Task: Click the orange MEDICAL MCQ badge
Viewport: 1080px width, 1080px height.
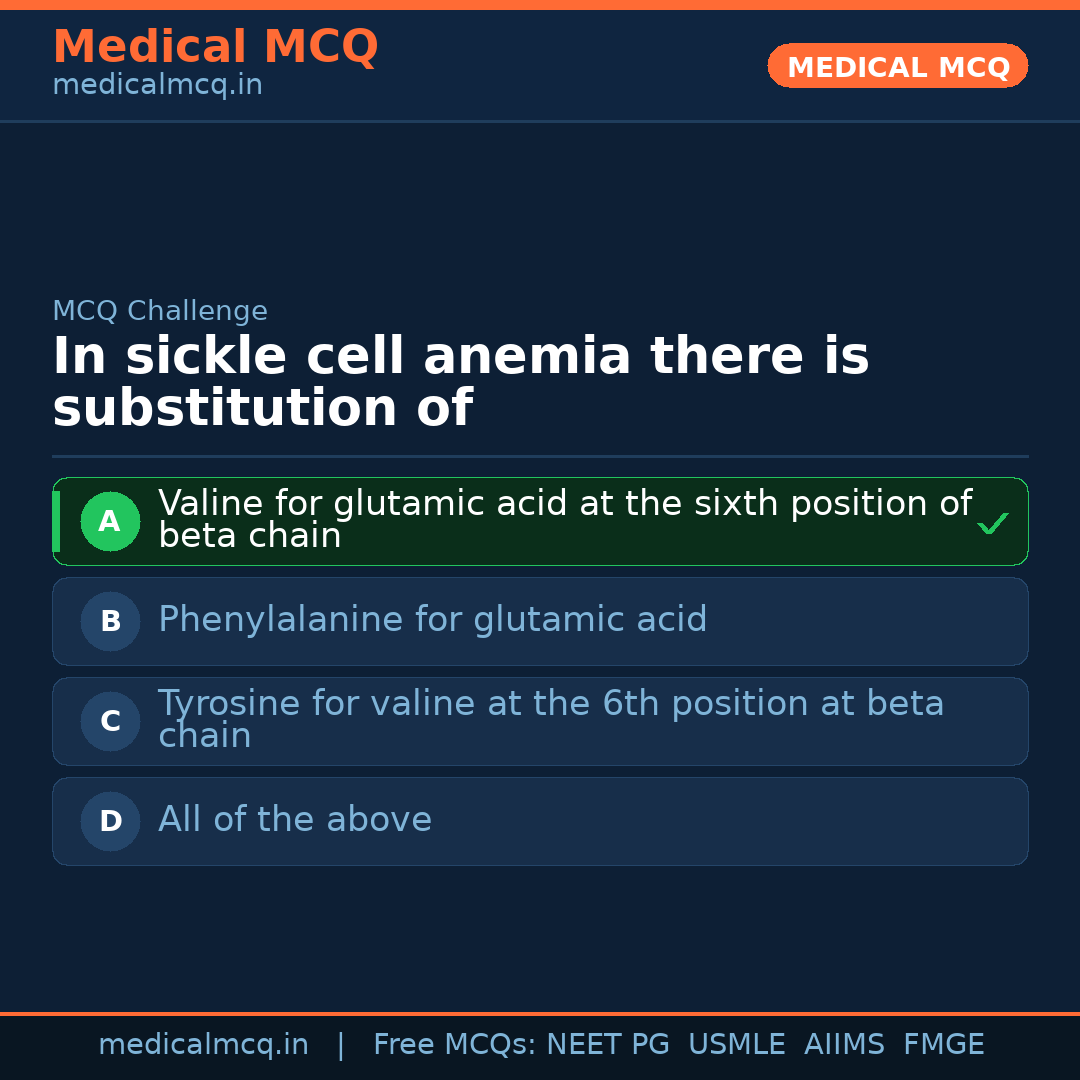Action: pyautogui.click(x=897, y=67)
